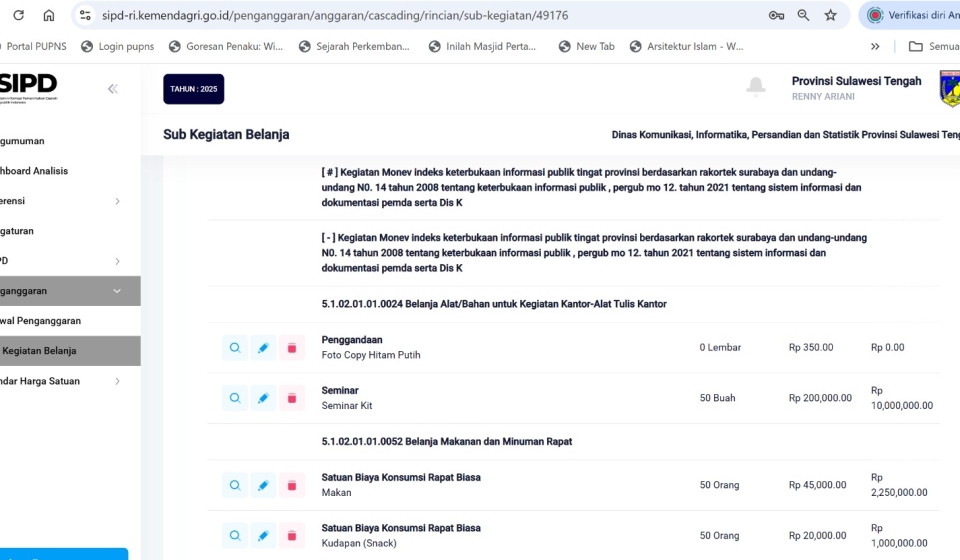Open the browser zoom magnifier icon
Viewport: 960px width, 560px height.
[x=803, y=15]
